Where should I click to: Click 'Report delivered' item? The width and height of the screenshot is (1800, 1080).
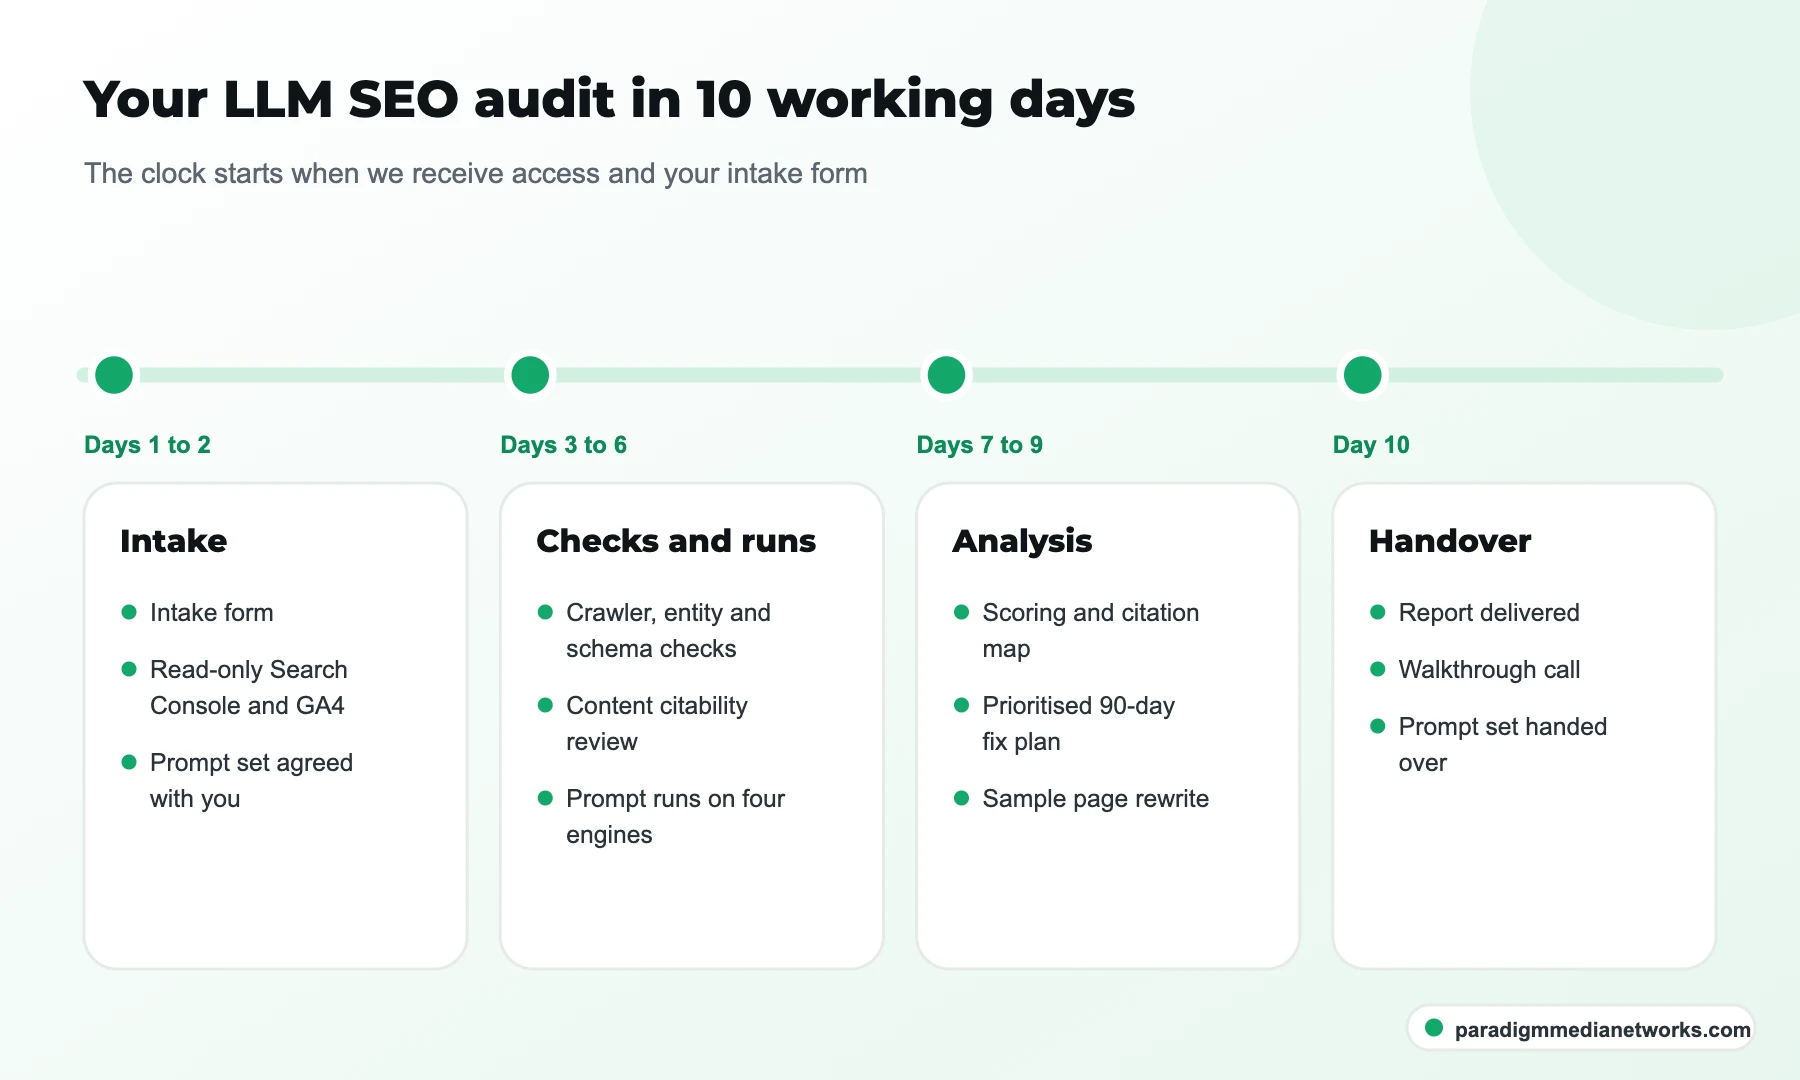[1489, 612]
